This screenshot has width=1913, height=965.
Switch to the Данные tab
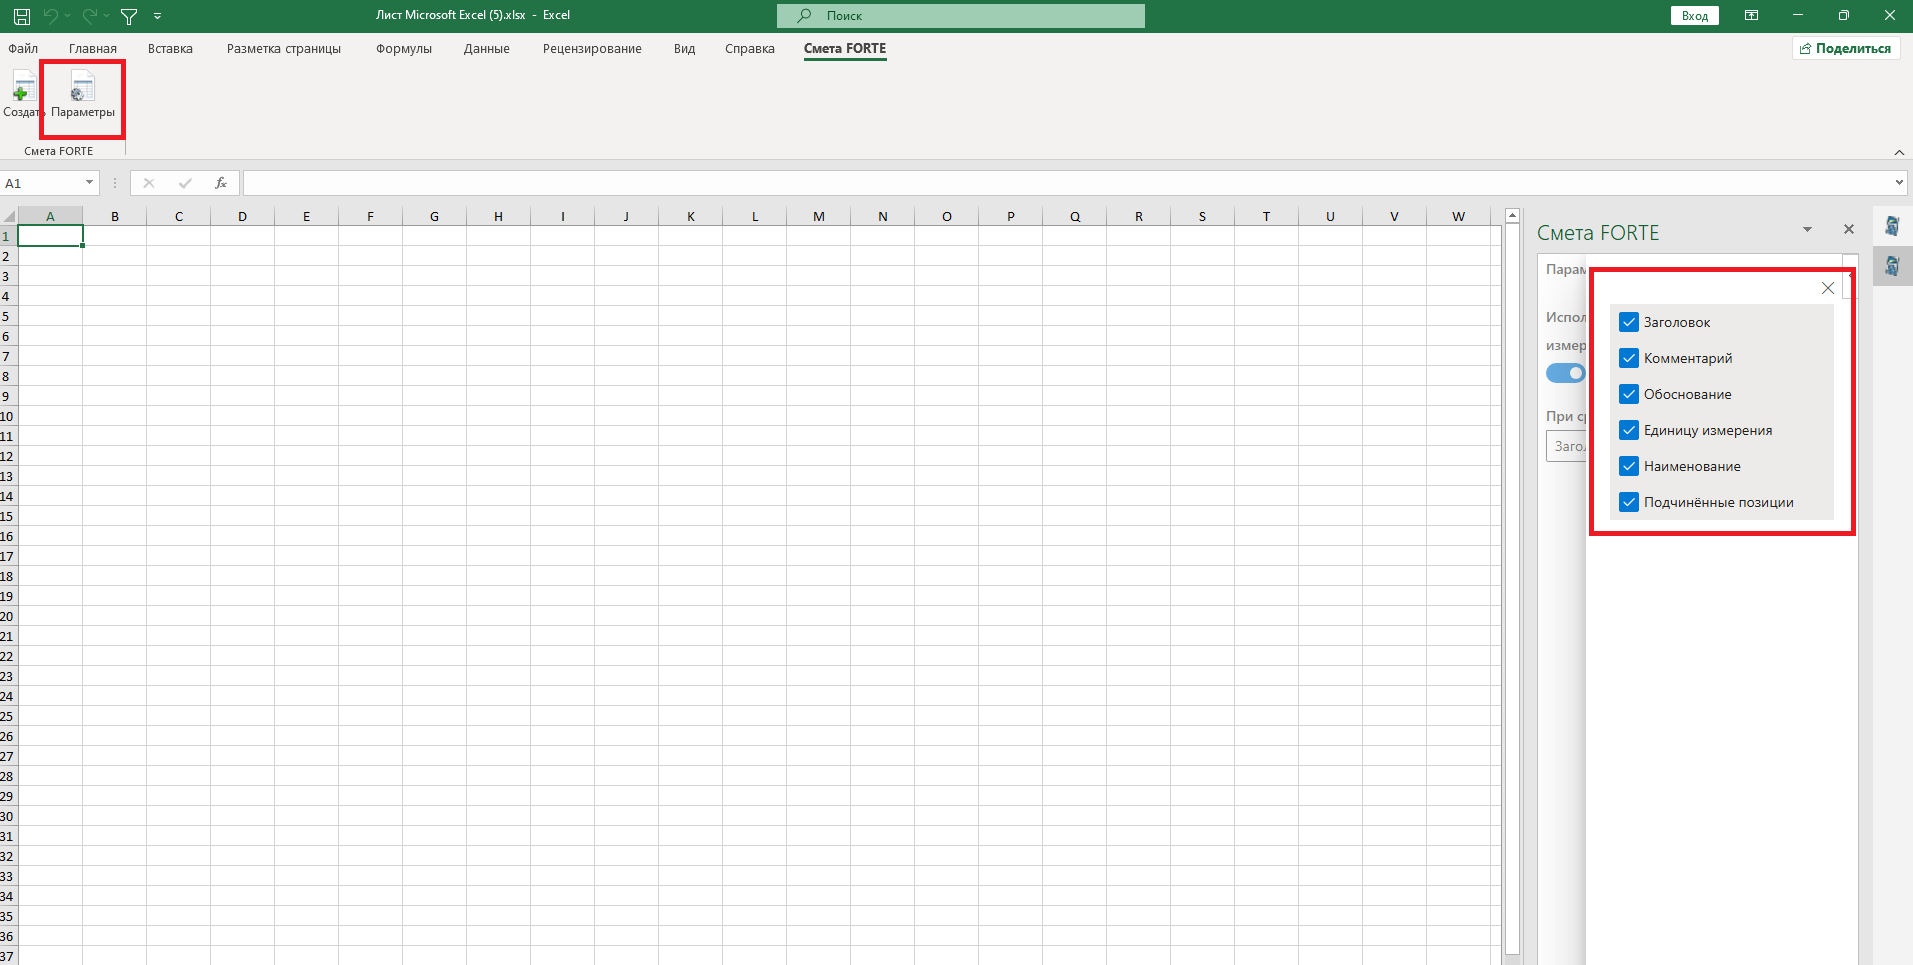pyautogui.click(x=487, y=48)
